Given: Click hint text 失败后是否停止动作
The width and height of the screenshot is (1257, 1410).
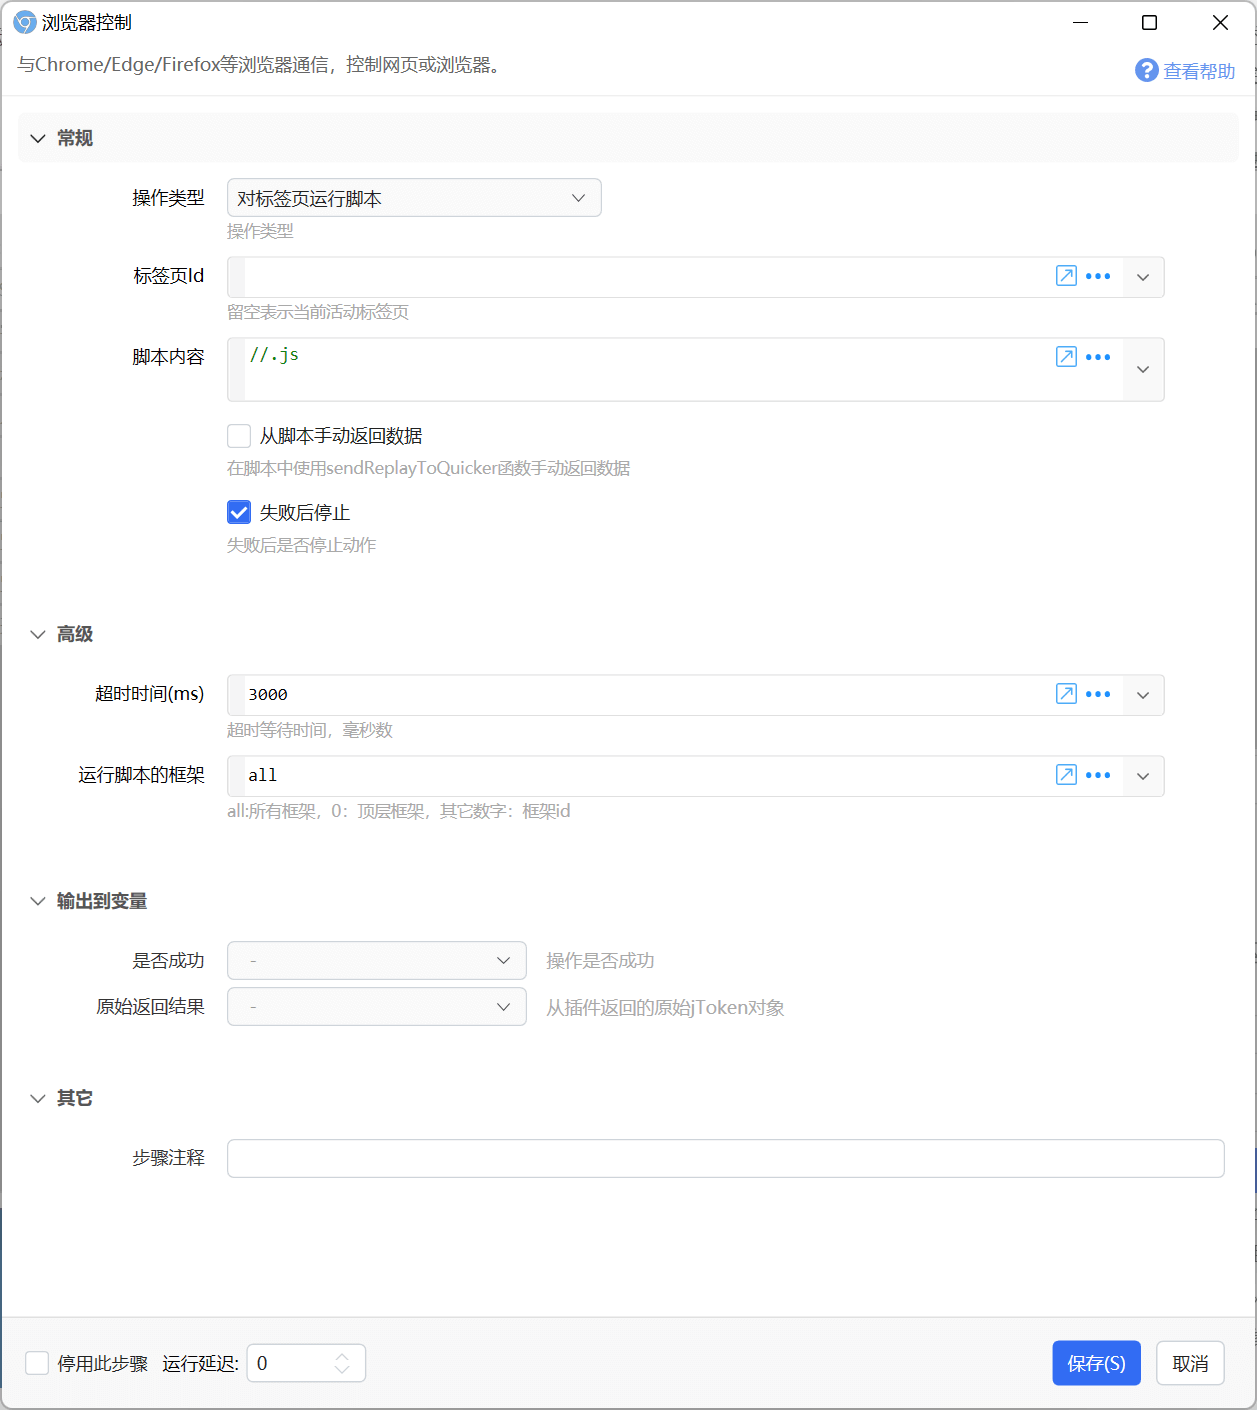Looking at the screenshot, I should click(301, 545).
